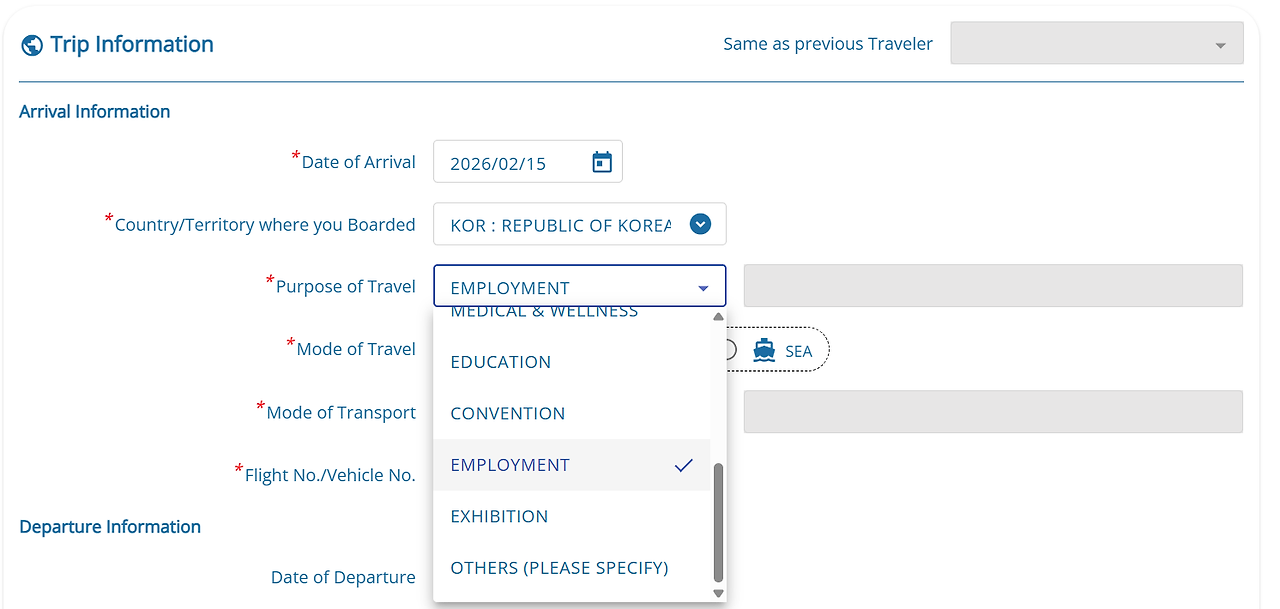
Task: Select EXHIBITION as purpose of travel
Action: coord(500,517)
